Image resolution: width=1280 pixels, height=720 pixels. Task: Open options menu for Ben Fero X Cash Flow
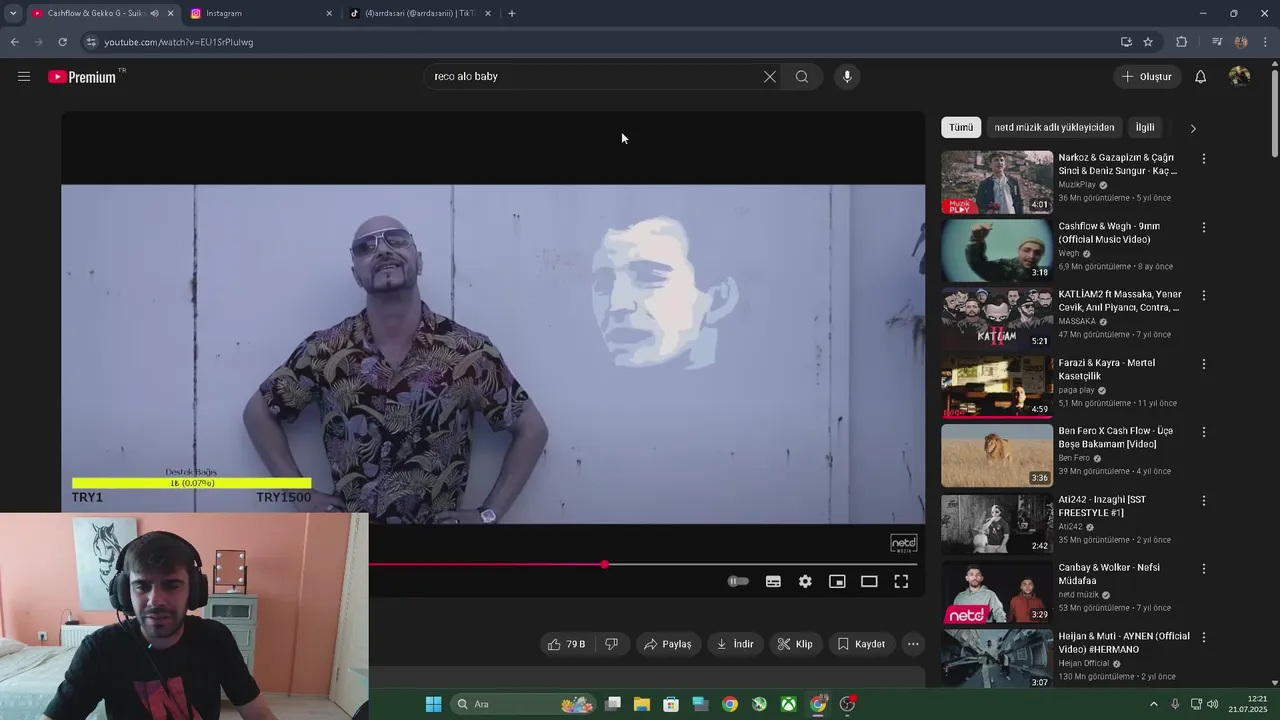(1204, 432)
